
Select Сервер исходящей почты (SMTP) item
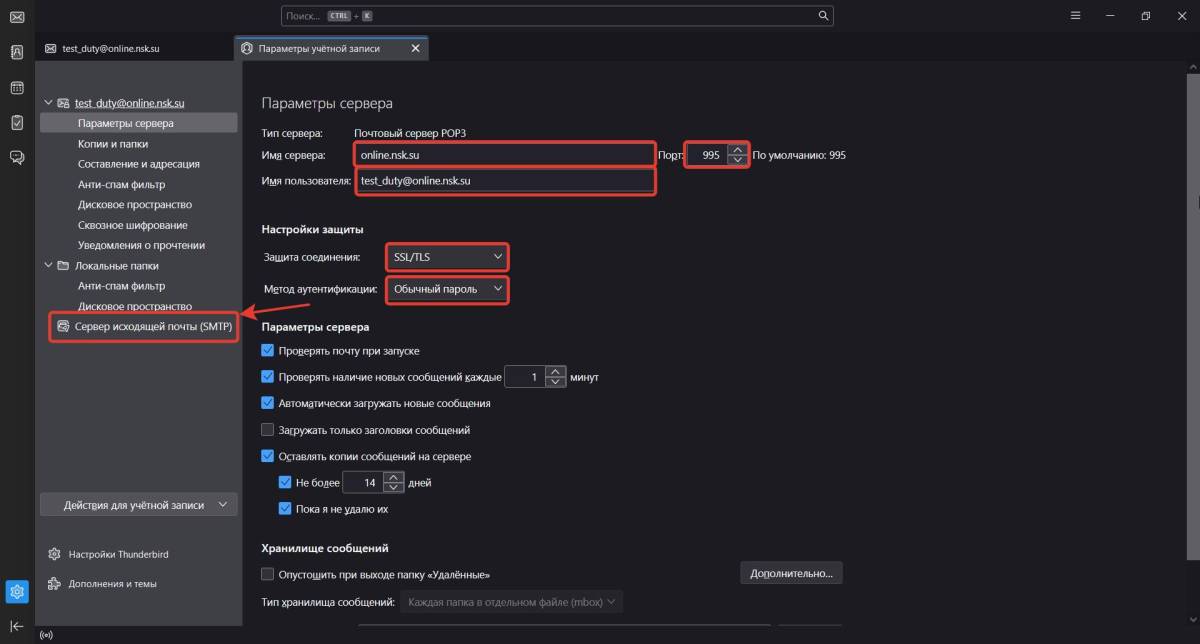point(144,326)
